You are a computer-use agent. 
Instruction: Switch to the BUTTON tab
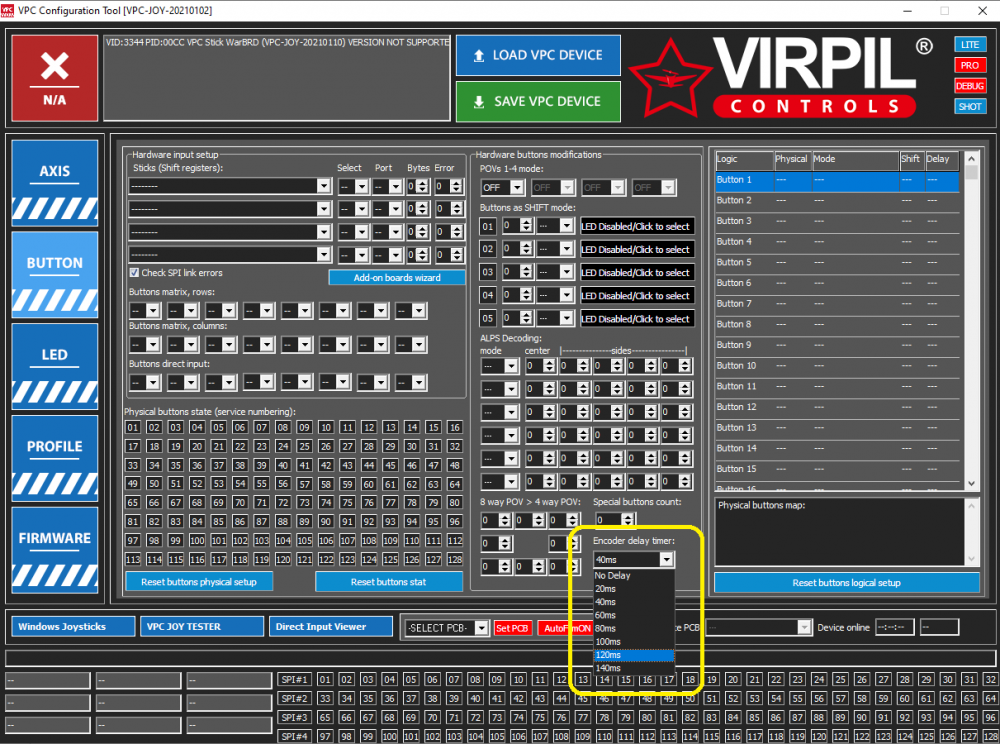click(55, 275)
